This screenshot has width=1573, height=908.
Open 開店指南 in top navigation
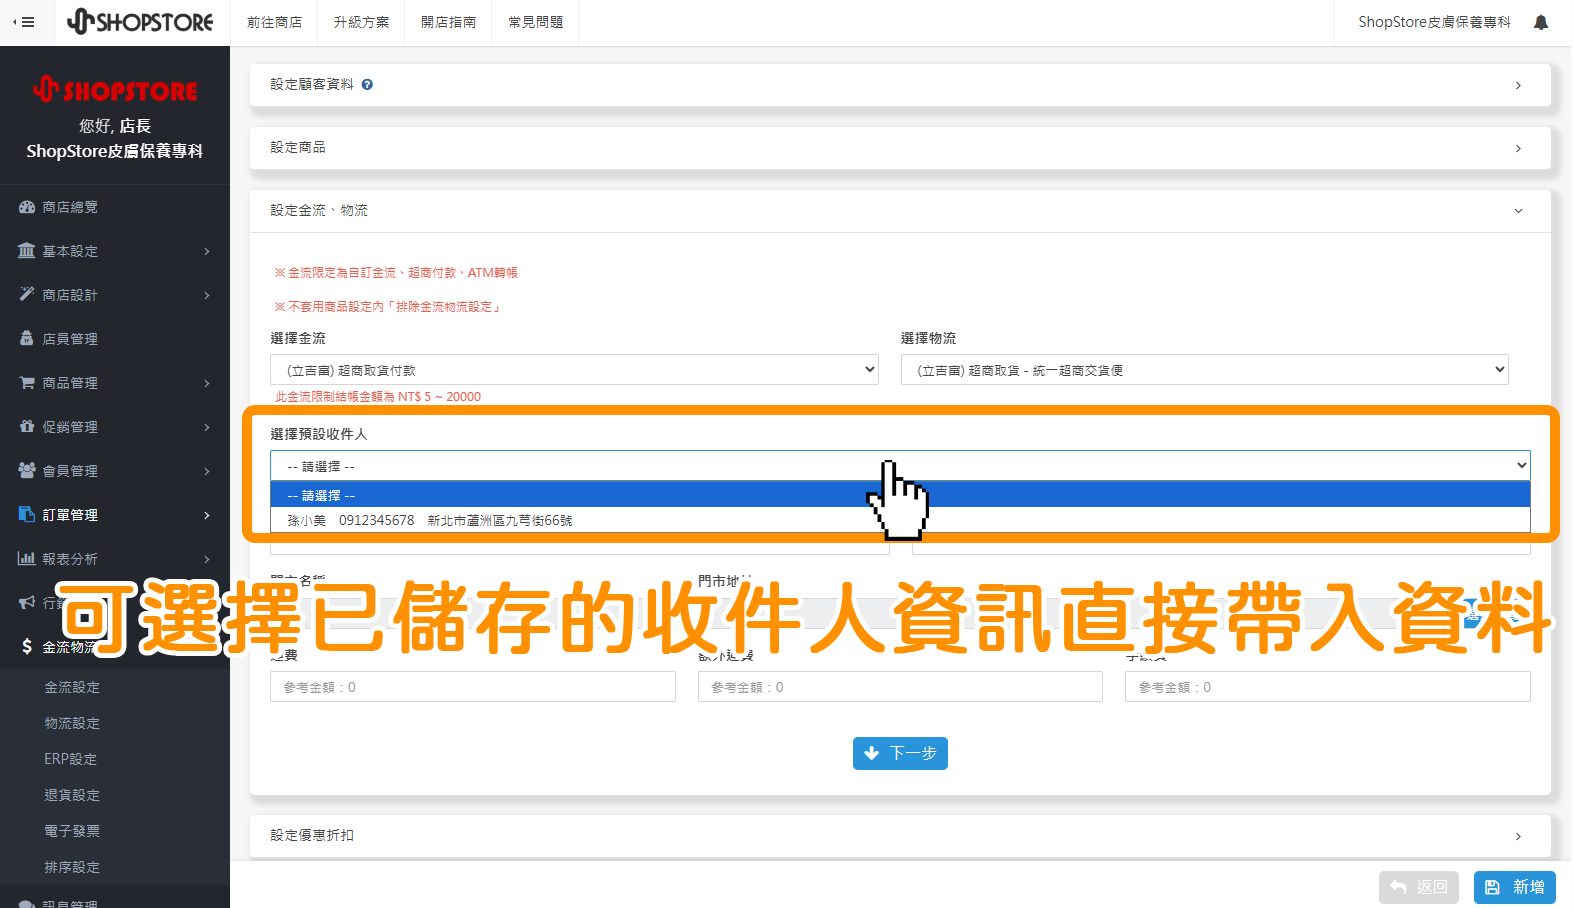click(448, 22)
